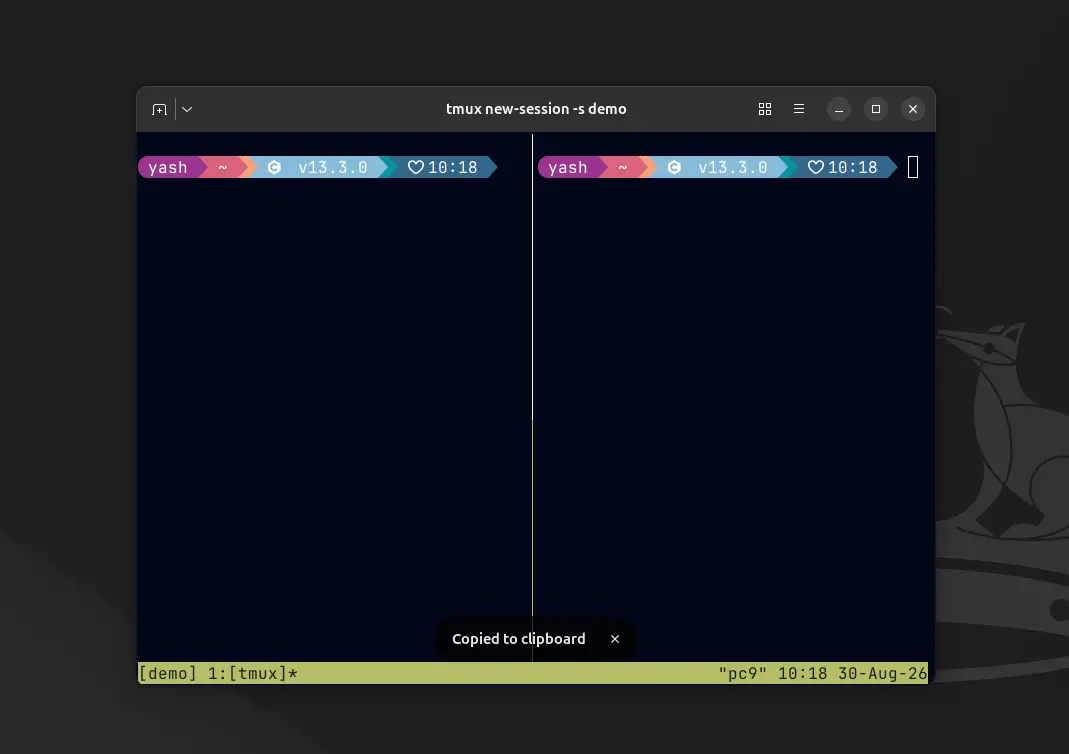The image size is (1069, 754).
Task: Open a new terminal tab
Action: click(x=159, y=109)
